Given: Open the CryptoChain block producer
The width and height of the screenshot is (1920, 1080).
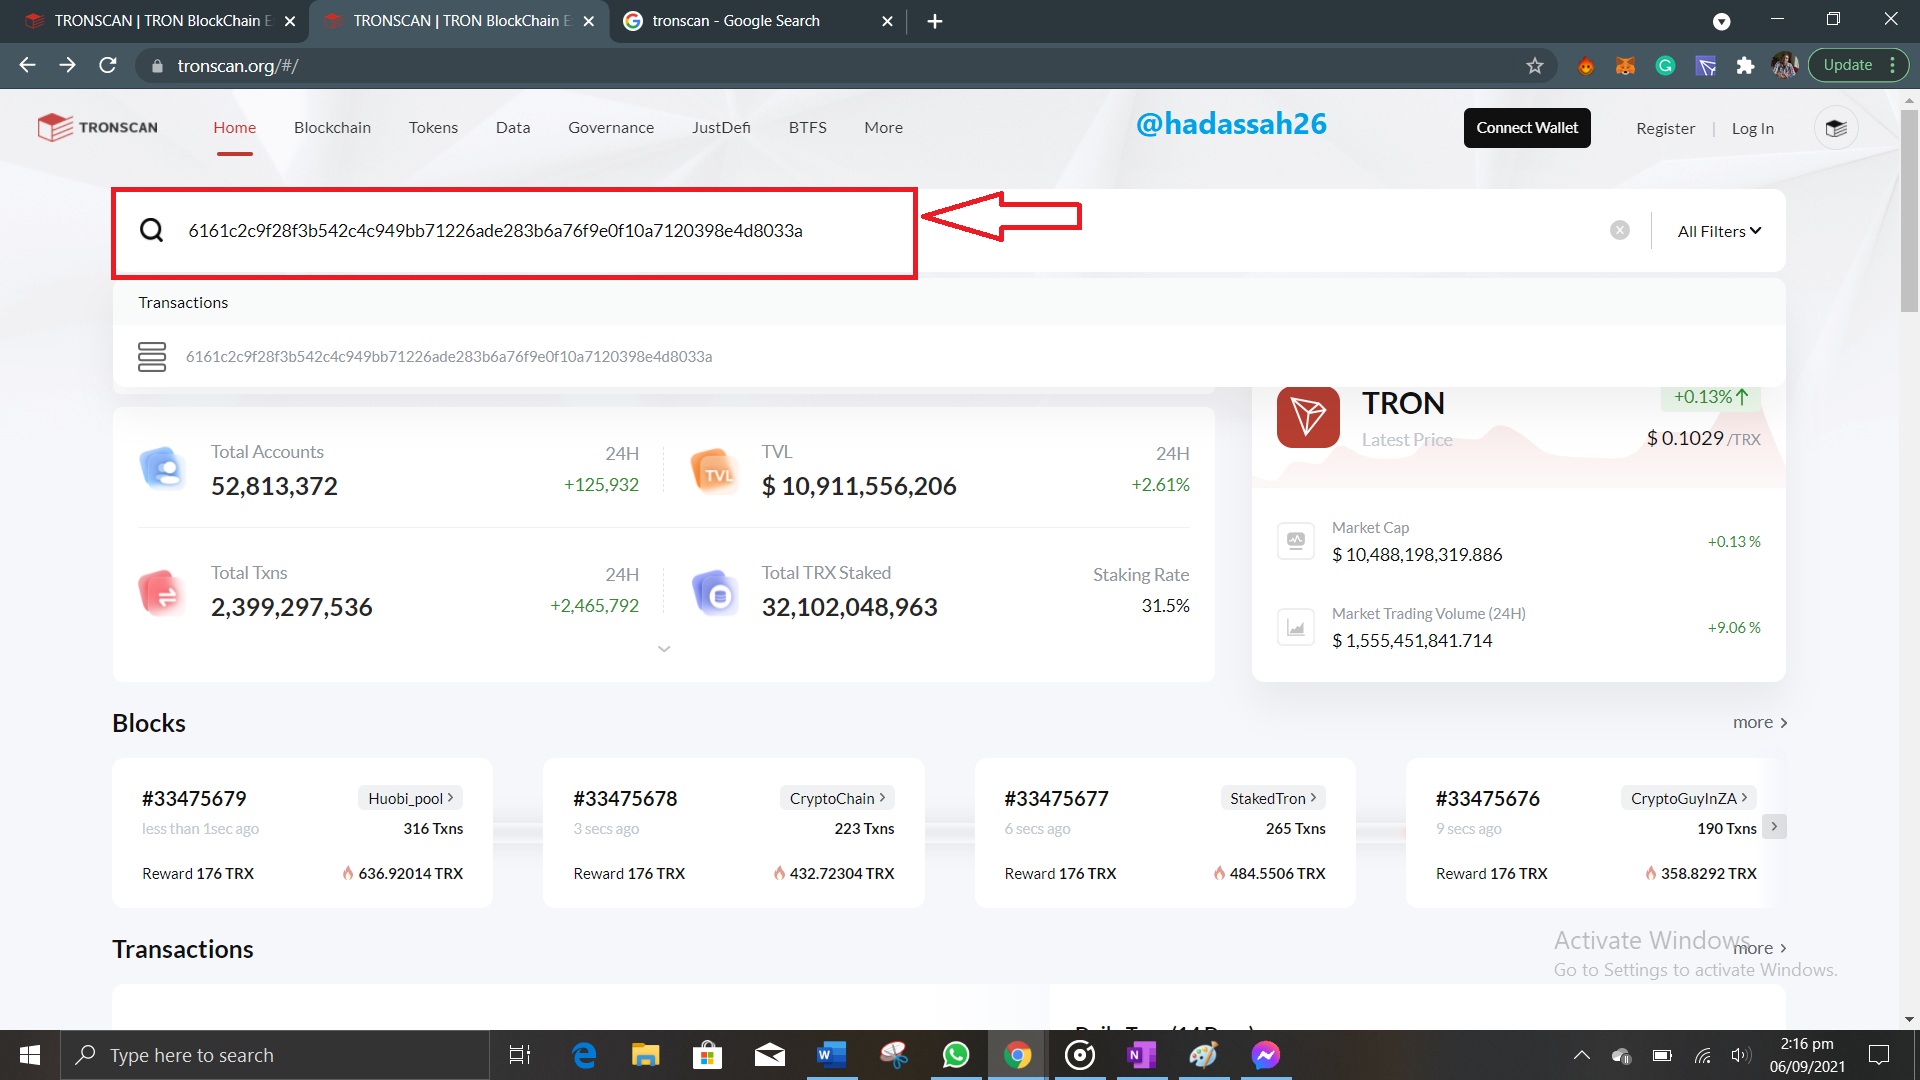Looking at the screenshot, I should 837,798.
